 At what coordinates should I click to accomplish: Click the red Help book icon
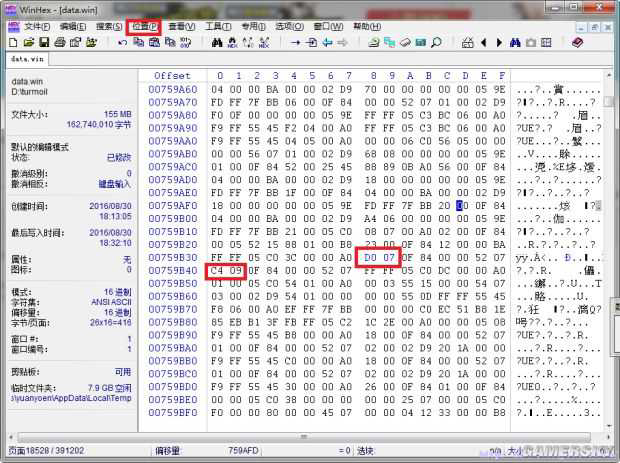(x=577, y=43)
